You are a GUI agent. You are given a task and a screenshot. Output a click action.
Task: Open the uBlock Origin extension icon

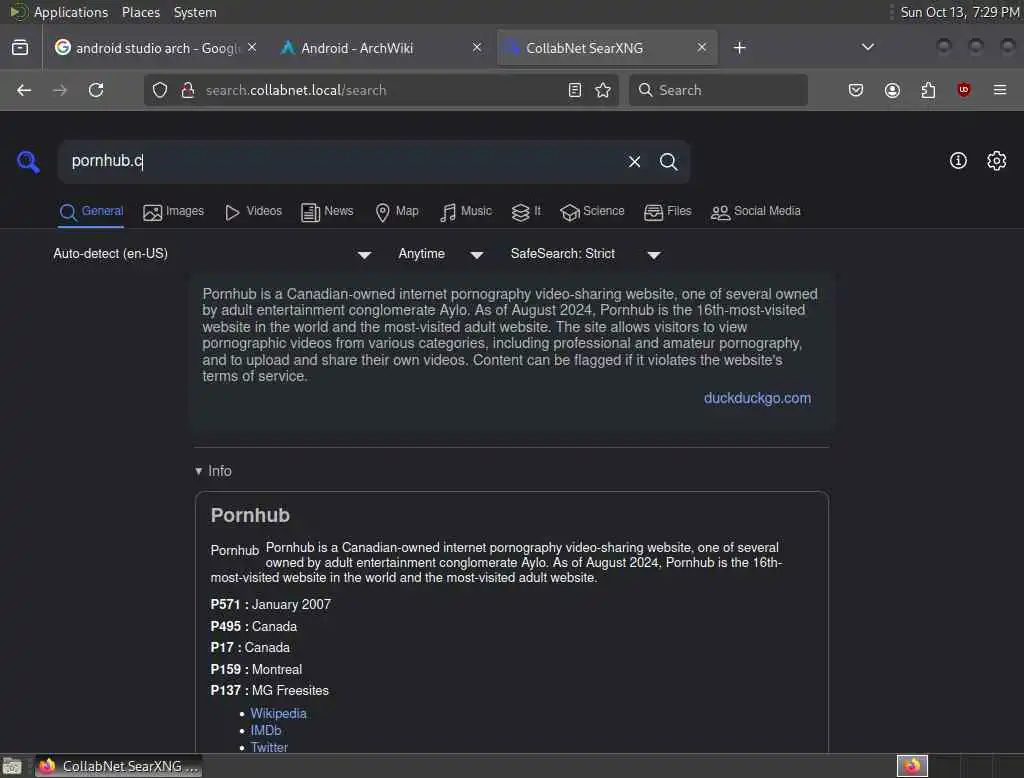click(x=964, y=90)
